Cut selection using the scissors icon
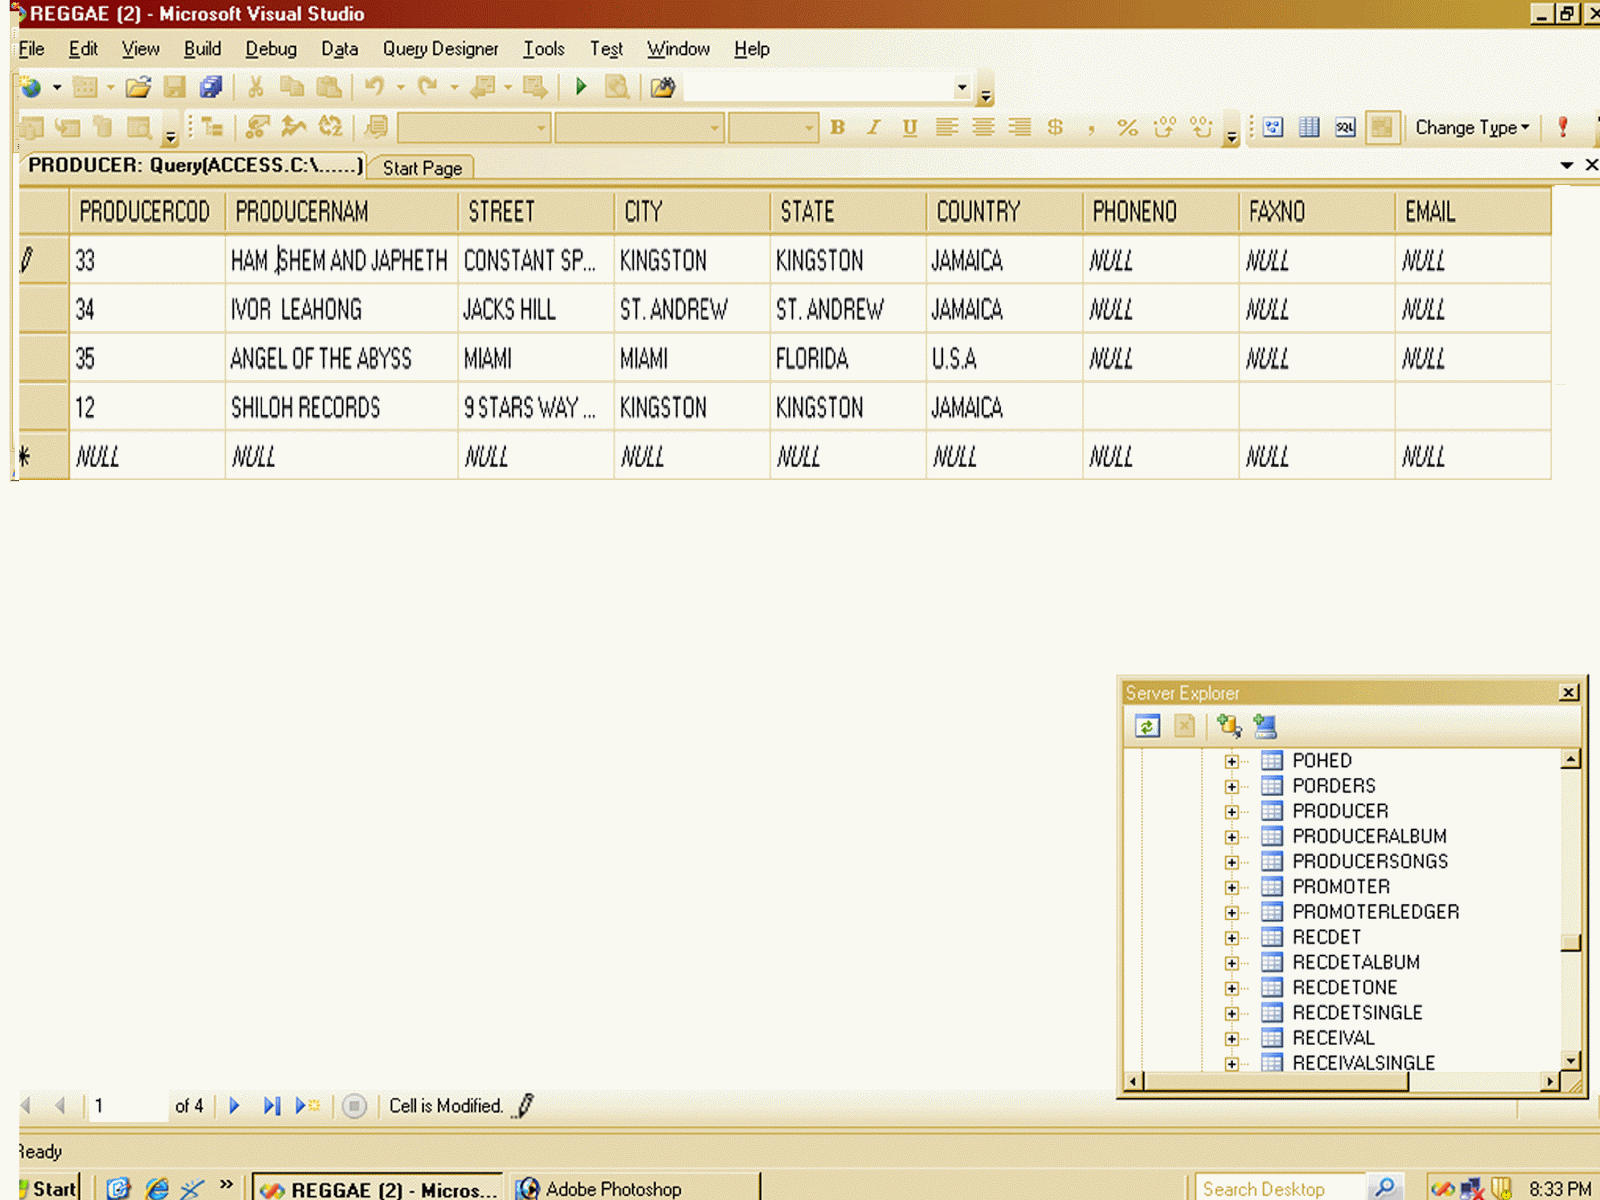The height and width of the screenshot is (1200, 1600). pos(255,87)
